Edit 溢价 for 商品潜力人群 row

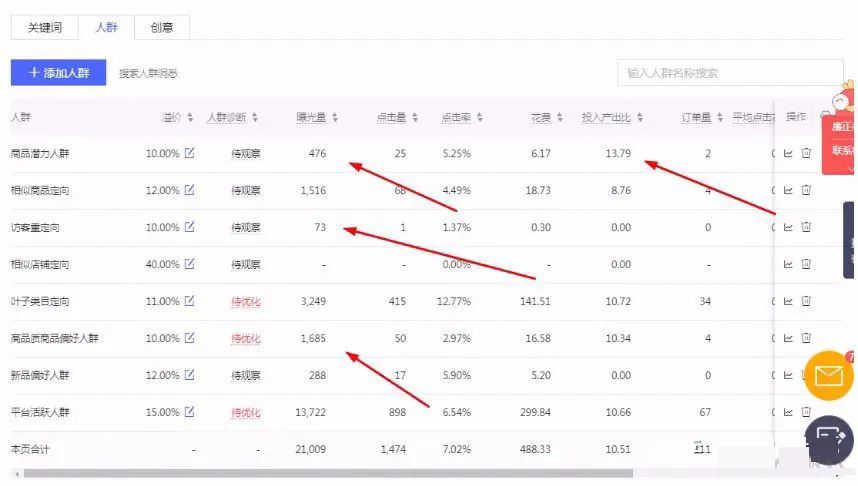189,153
